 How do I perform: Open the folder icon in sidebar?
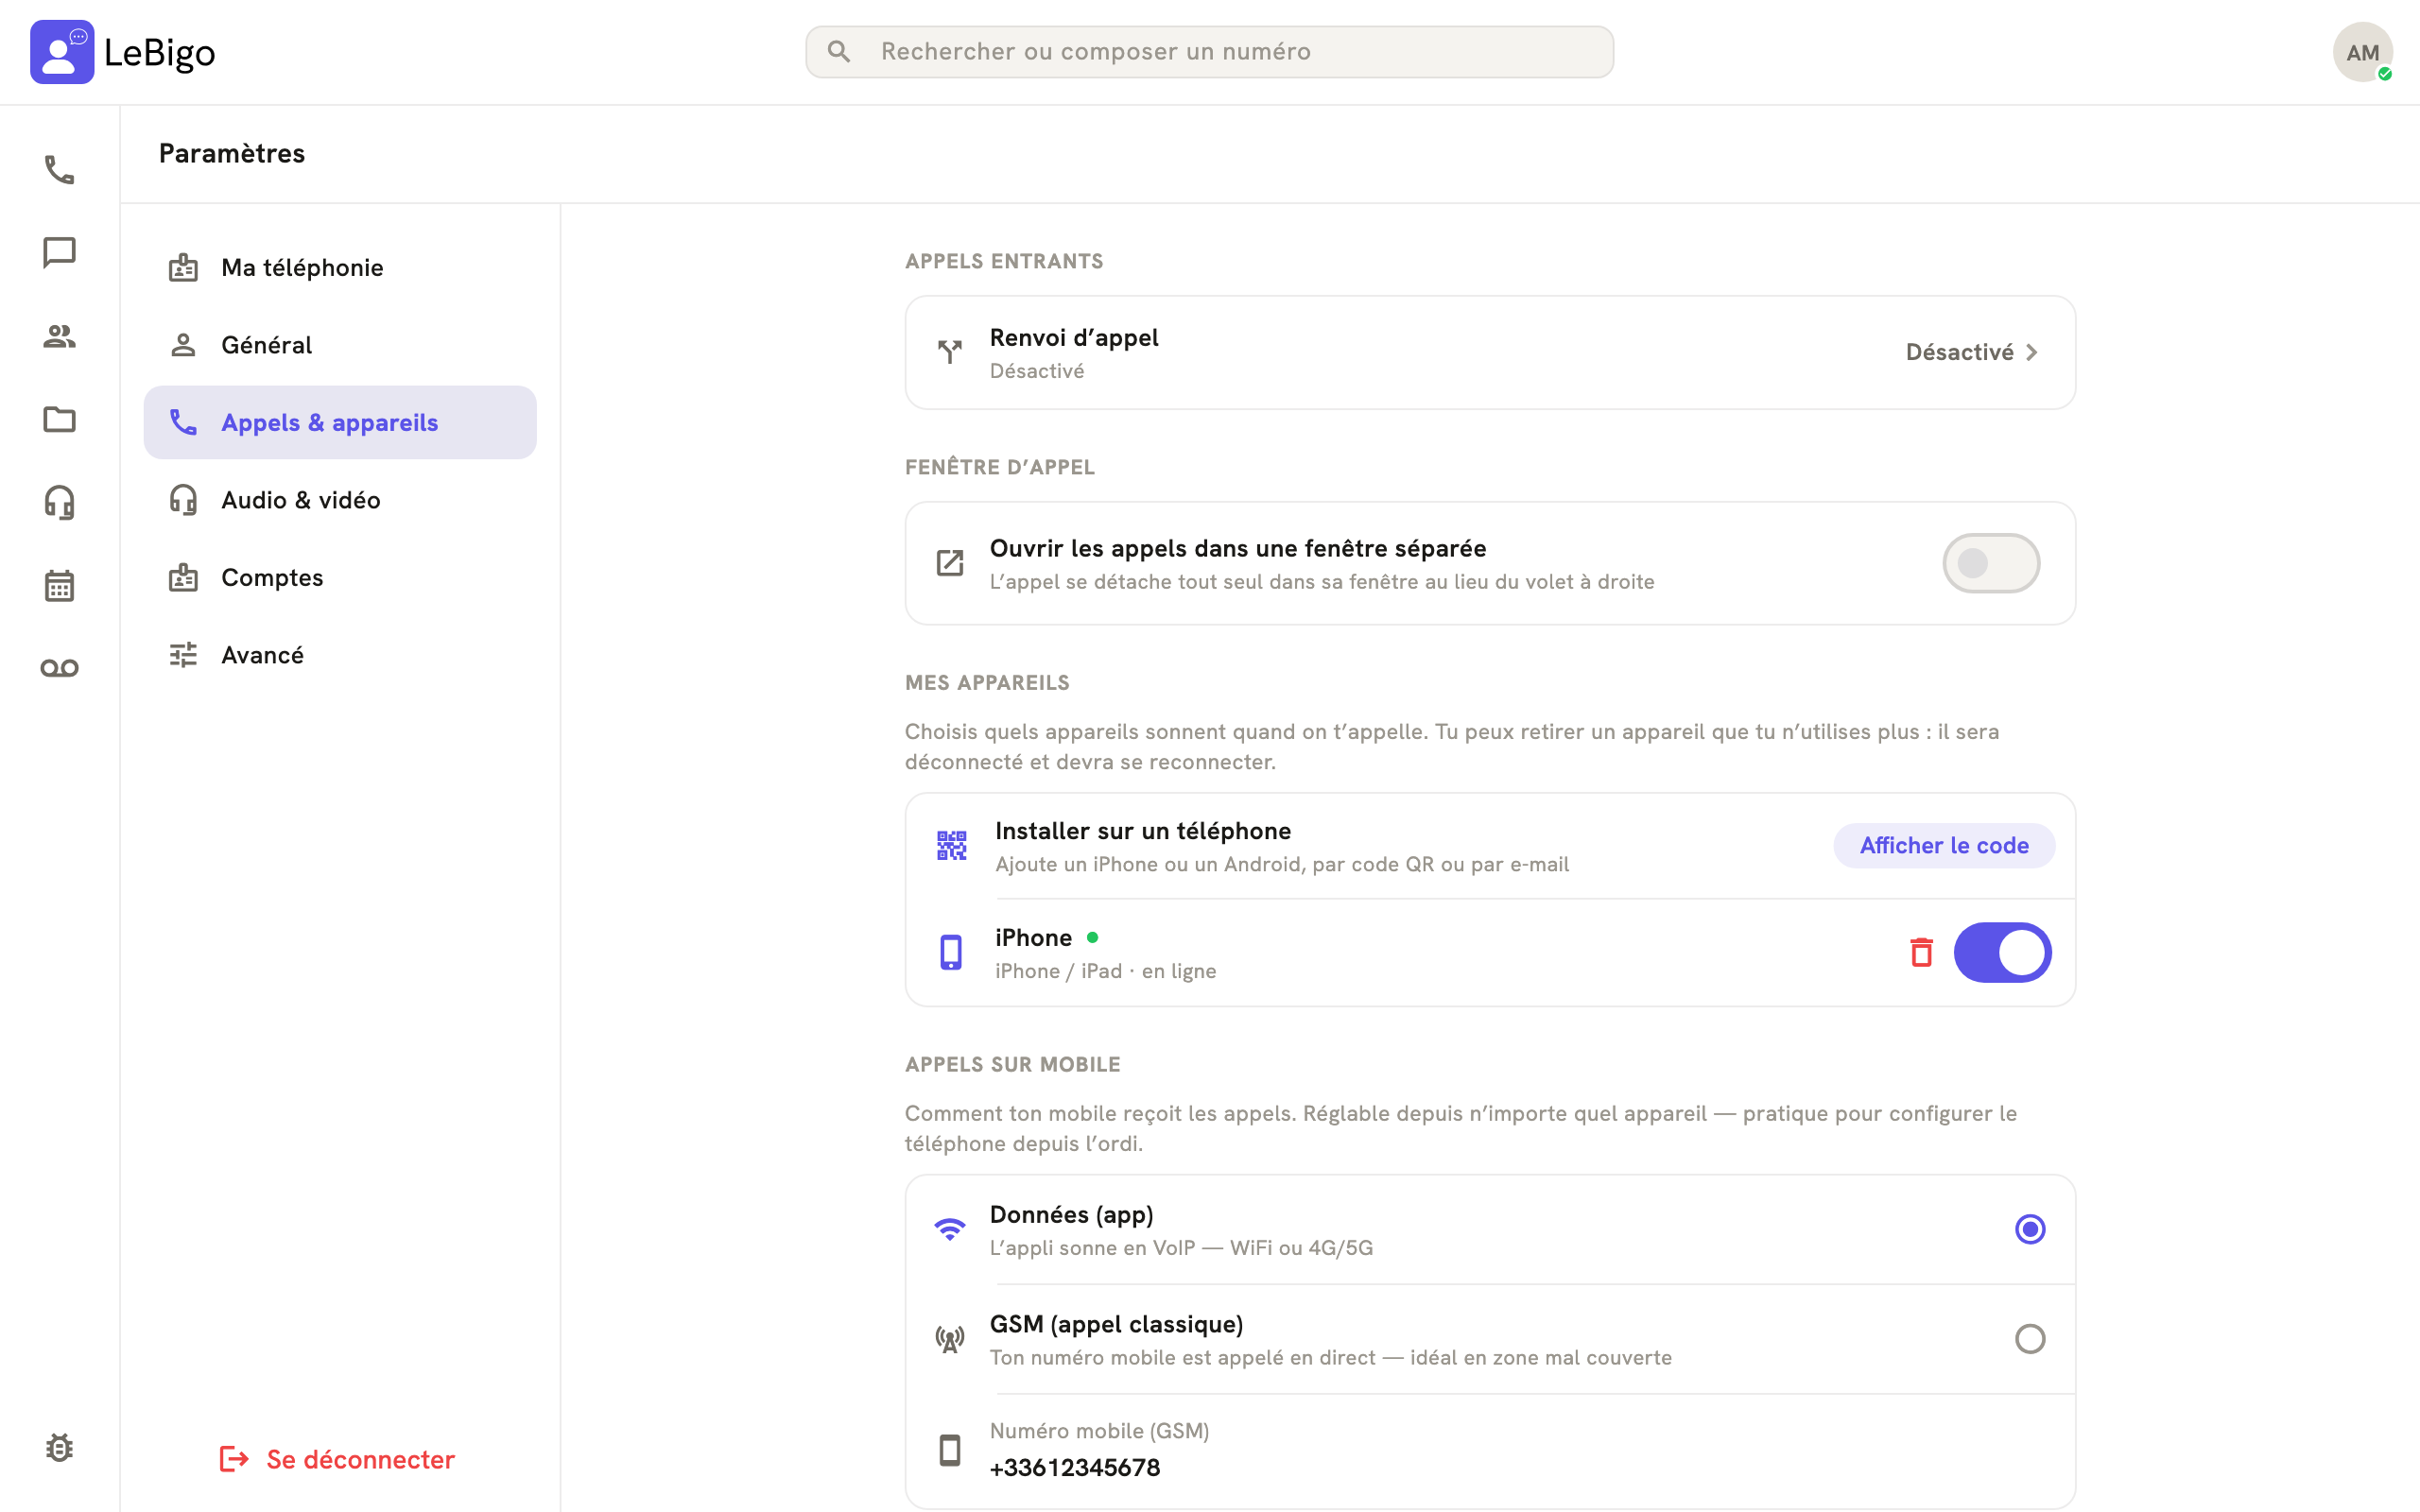[x=59, y=419]
